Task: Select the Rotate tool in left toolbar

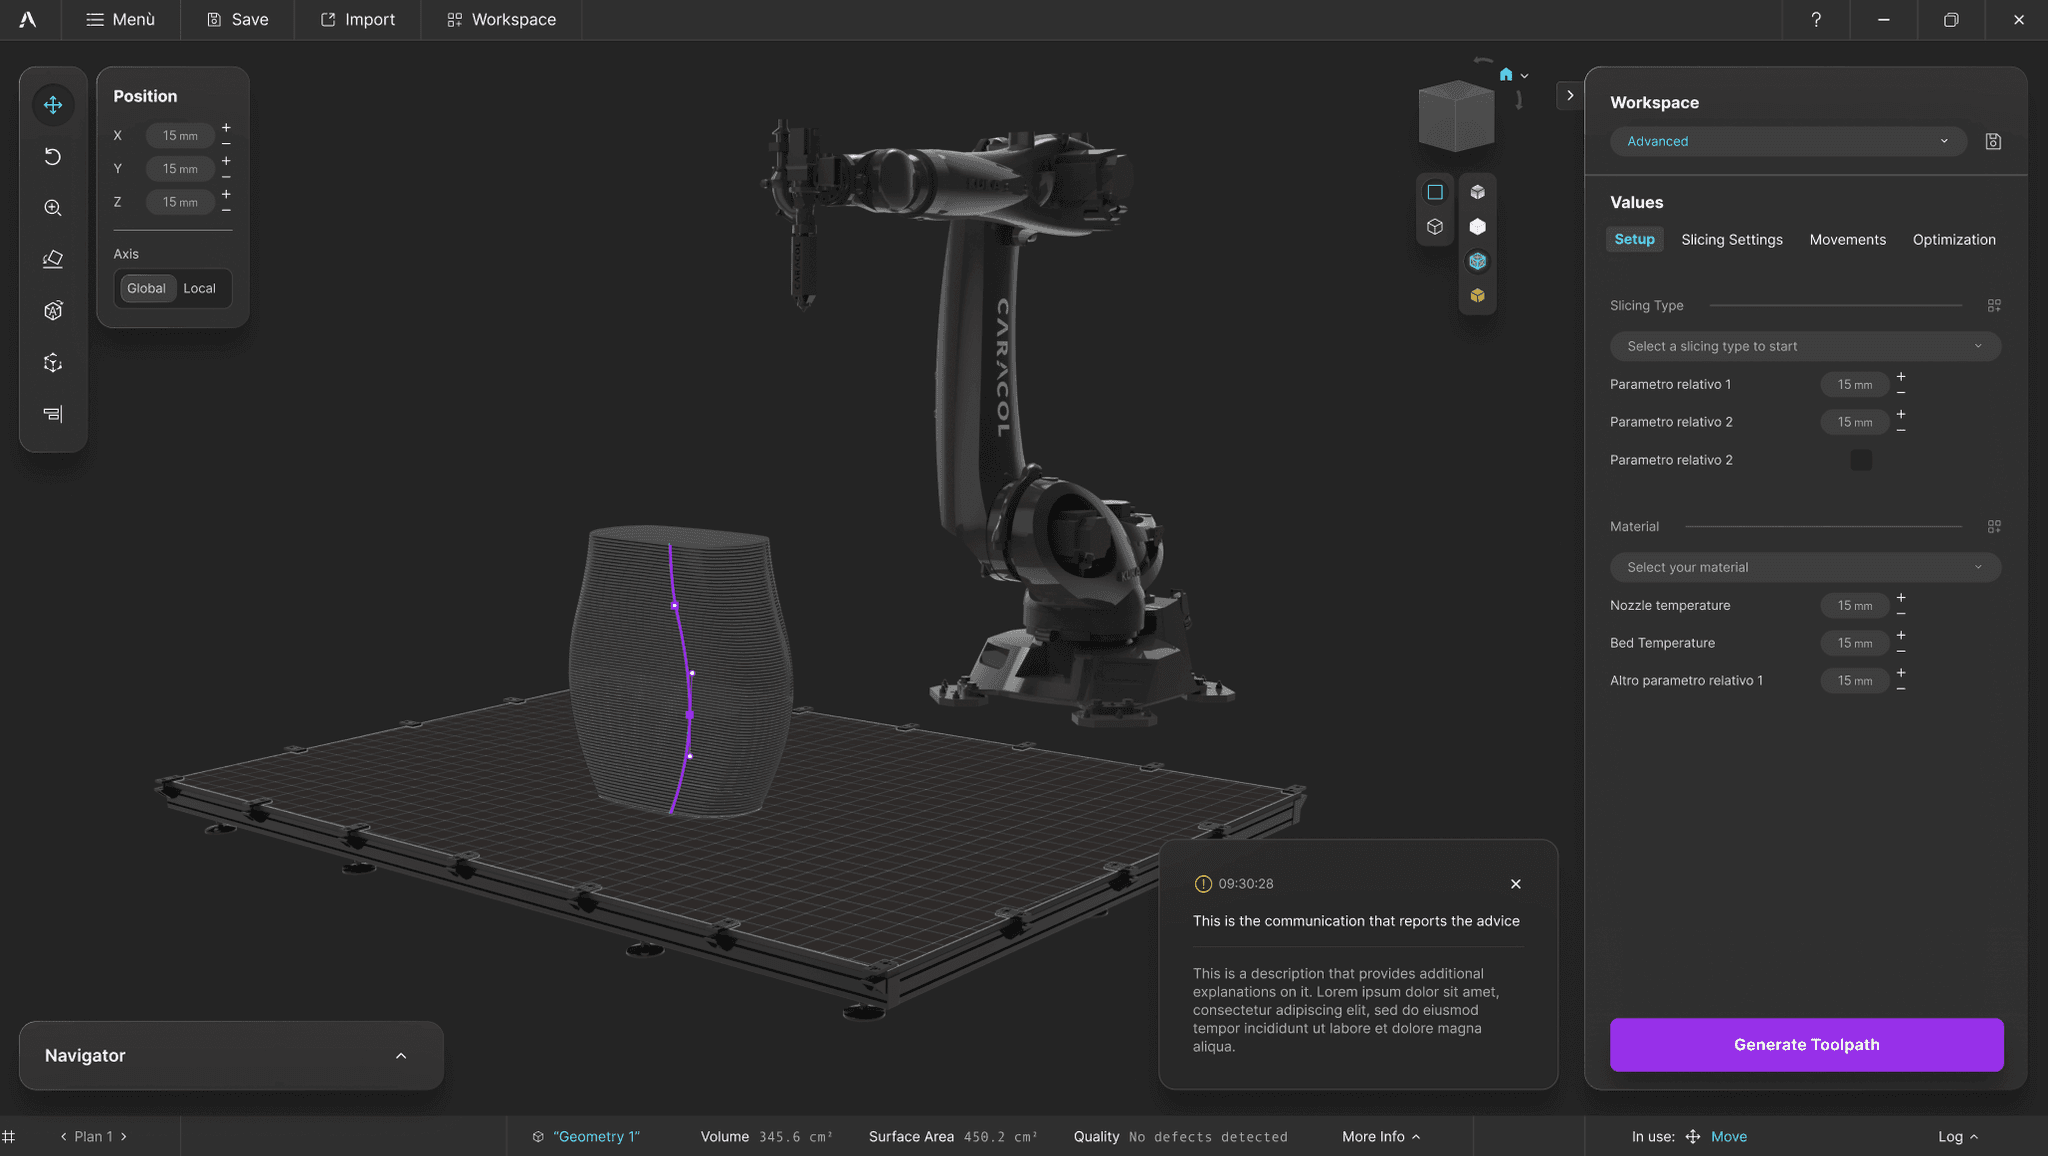Action: [x=53, y=157]
